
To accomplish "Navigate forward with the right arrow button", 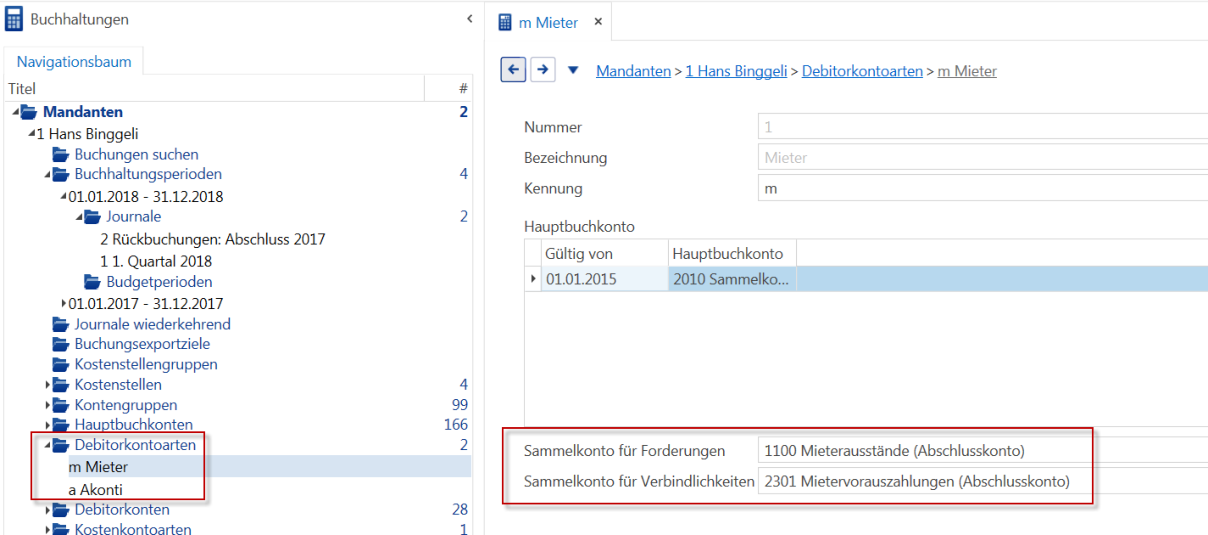I will click(542, 70).
